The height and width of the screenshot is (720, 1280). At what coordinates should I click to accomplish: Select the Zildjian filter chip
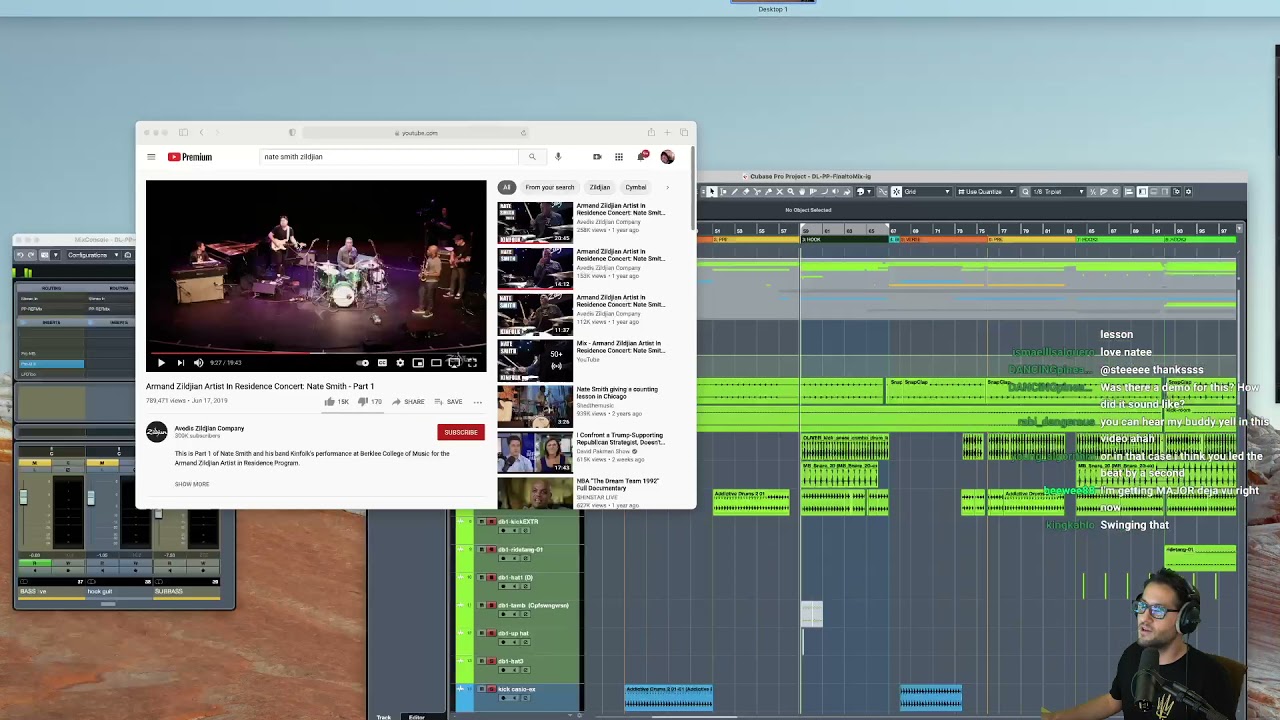click(600, 187)
